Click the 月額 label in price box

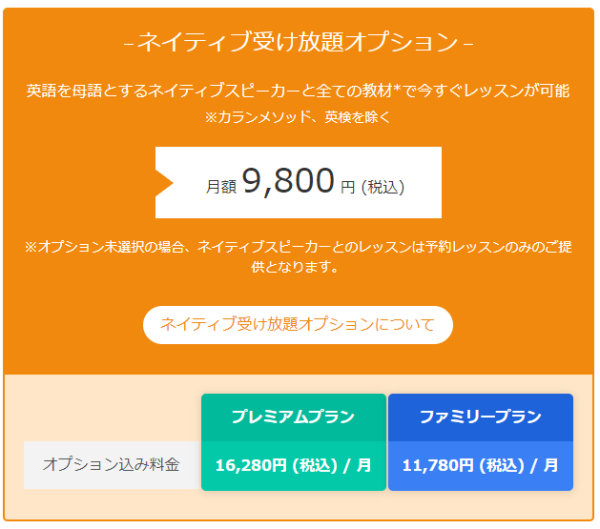pos(221,187)
